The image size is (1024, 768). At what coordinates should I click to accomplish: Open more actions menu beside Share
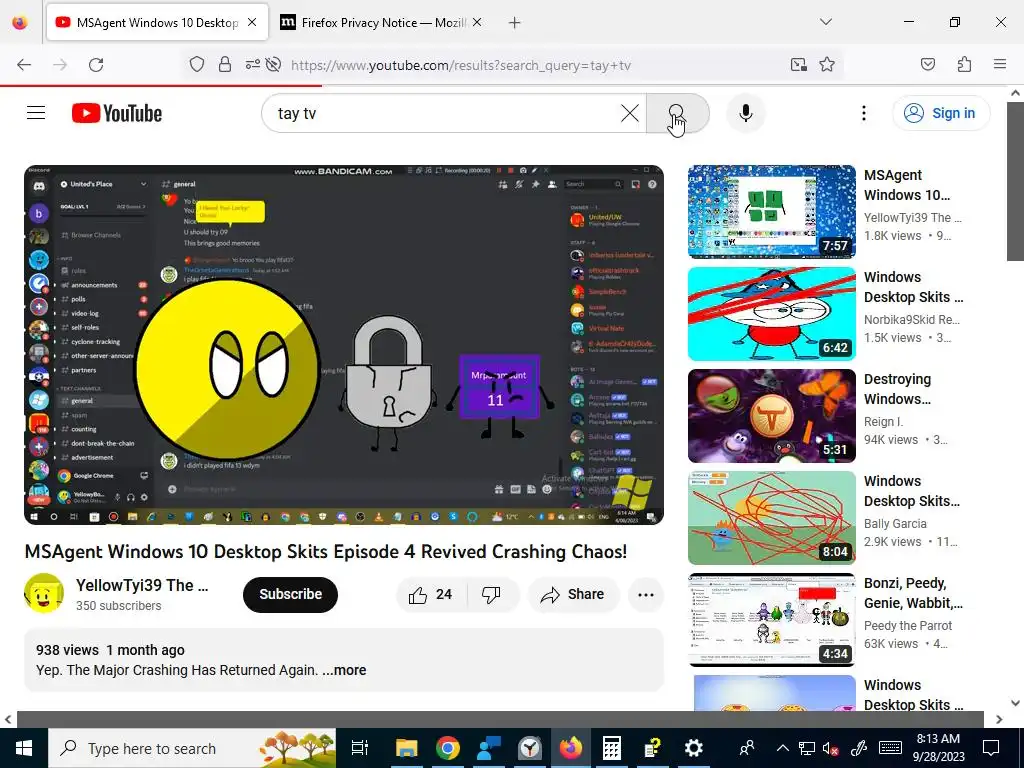click(646, 594)
